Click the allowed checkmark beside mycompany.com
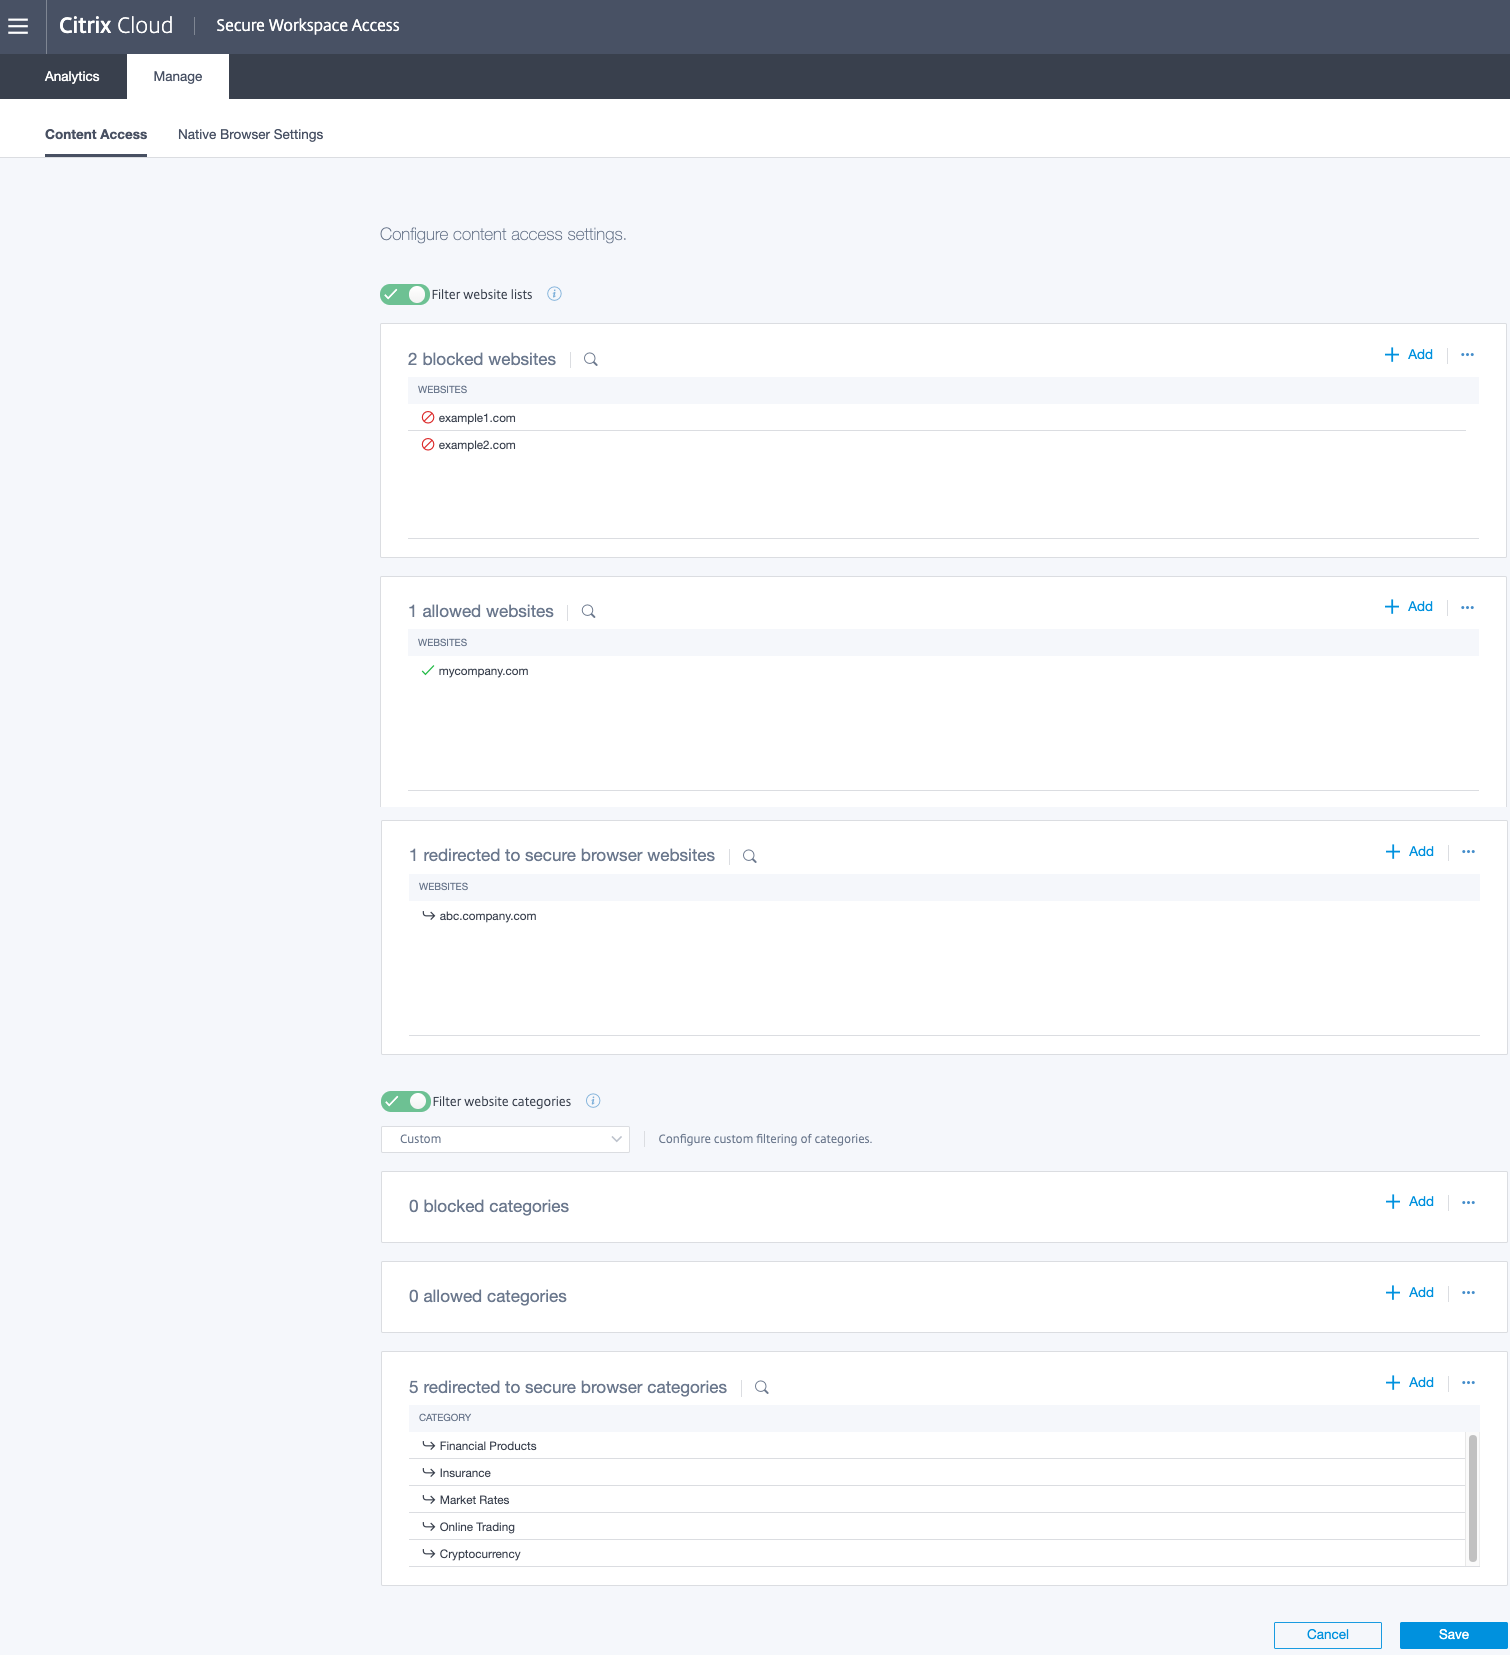Viewport: 1510px width, 1655px height. click(428, 671)
